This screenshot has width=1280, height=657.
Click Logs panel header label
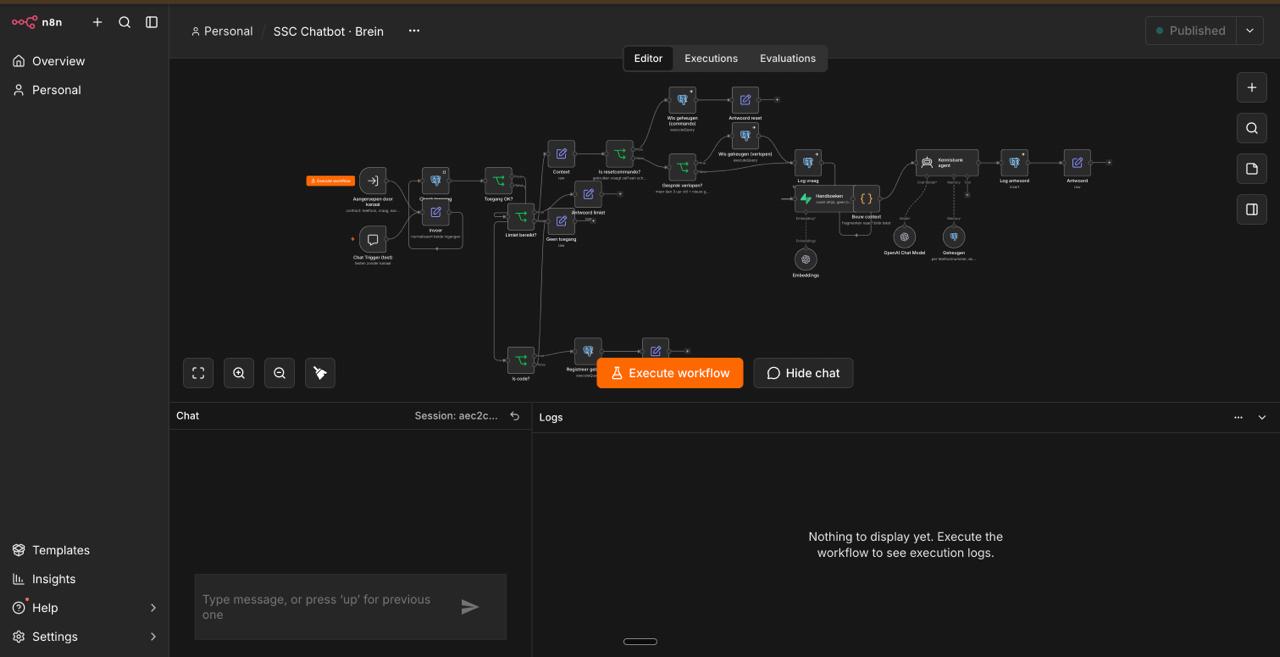pos(551,417)
